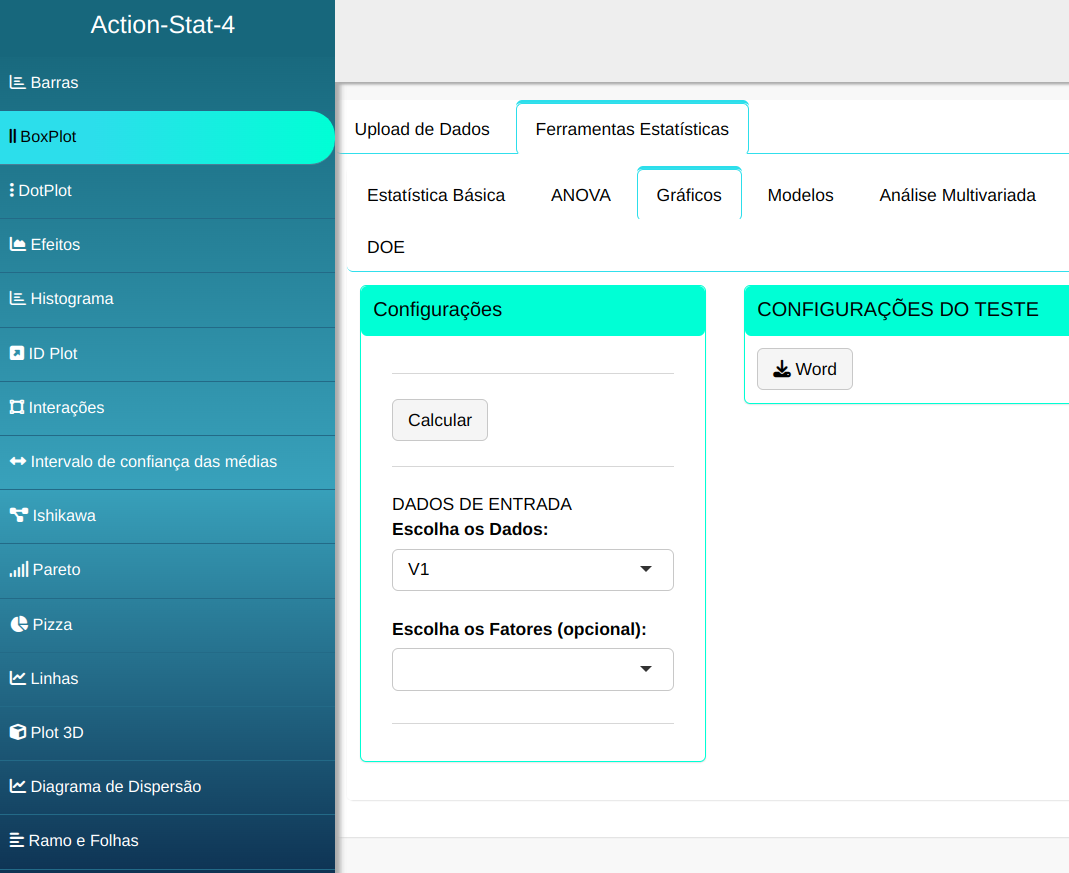Image resolution: width=1069 pixels, height=873 pixels.
Task: Select the DotPlot sidebar icon
Action: coord(11,190)
